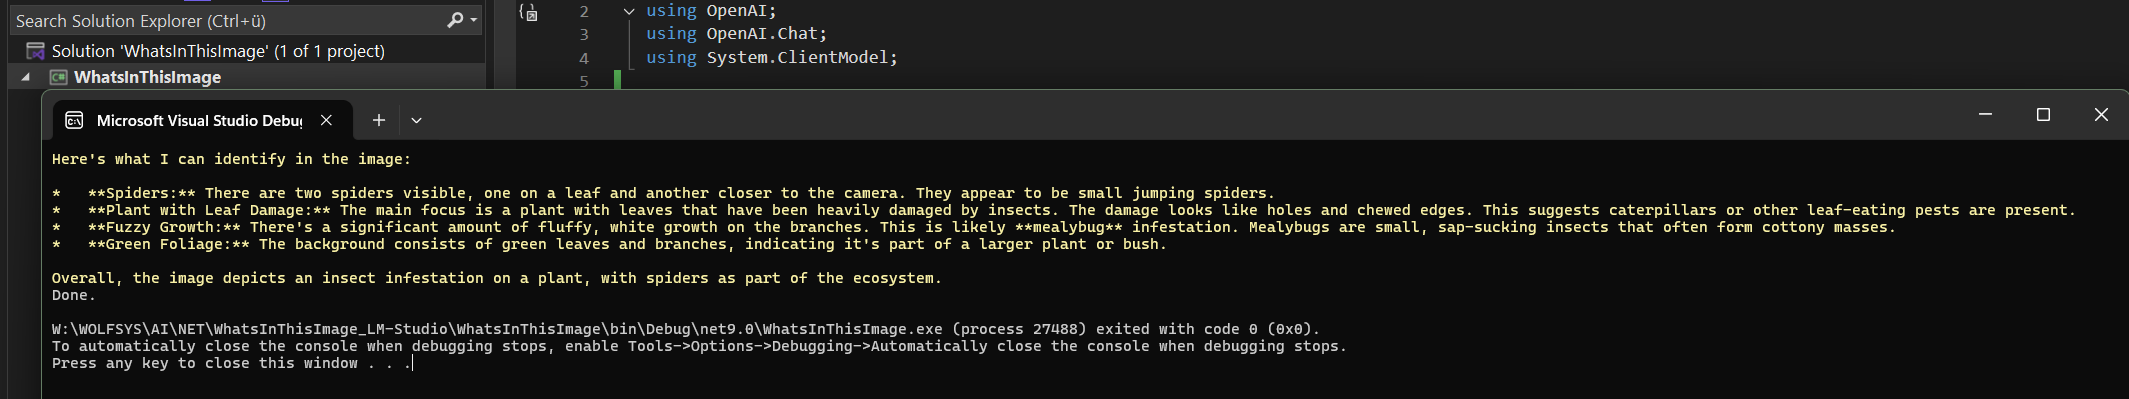The height and width of the screenshot is (399, 2129).
Task: Click the Visual Studio solution icon
Action: 36,51
